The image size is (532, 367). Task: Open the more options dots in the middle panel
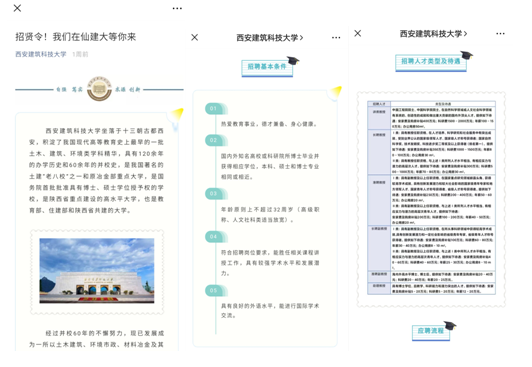[336, 38]
